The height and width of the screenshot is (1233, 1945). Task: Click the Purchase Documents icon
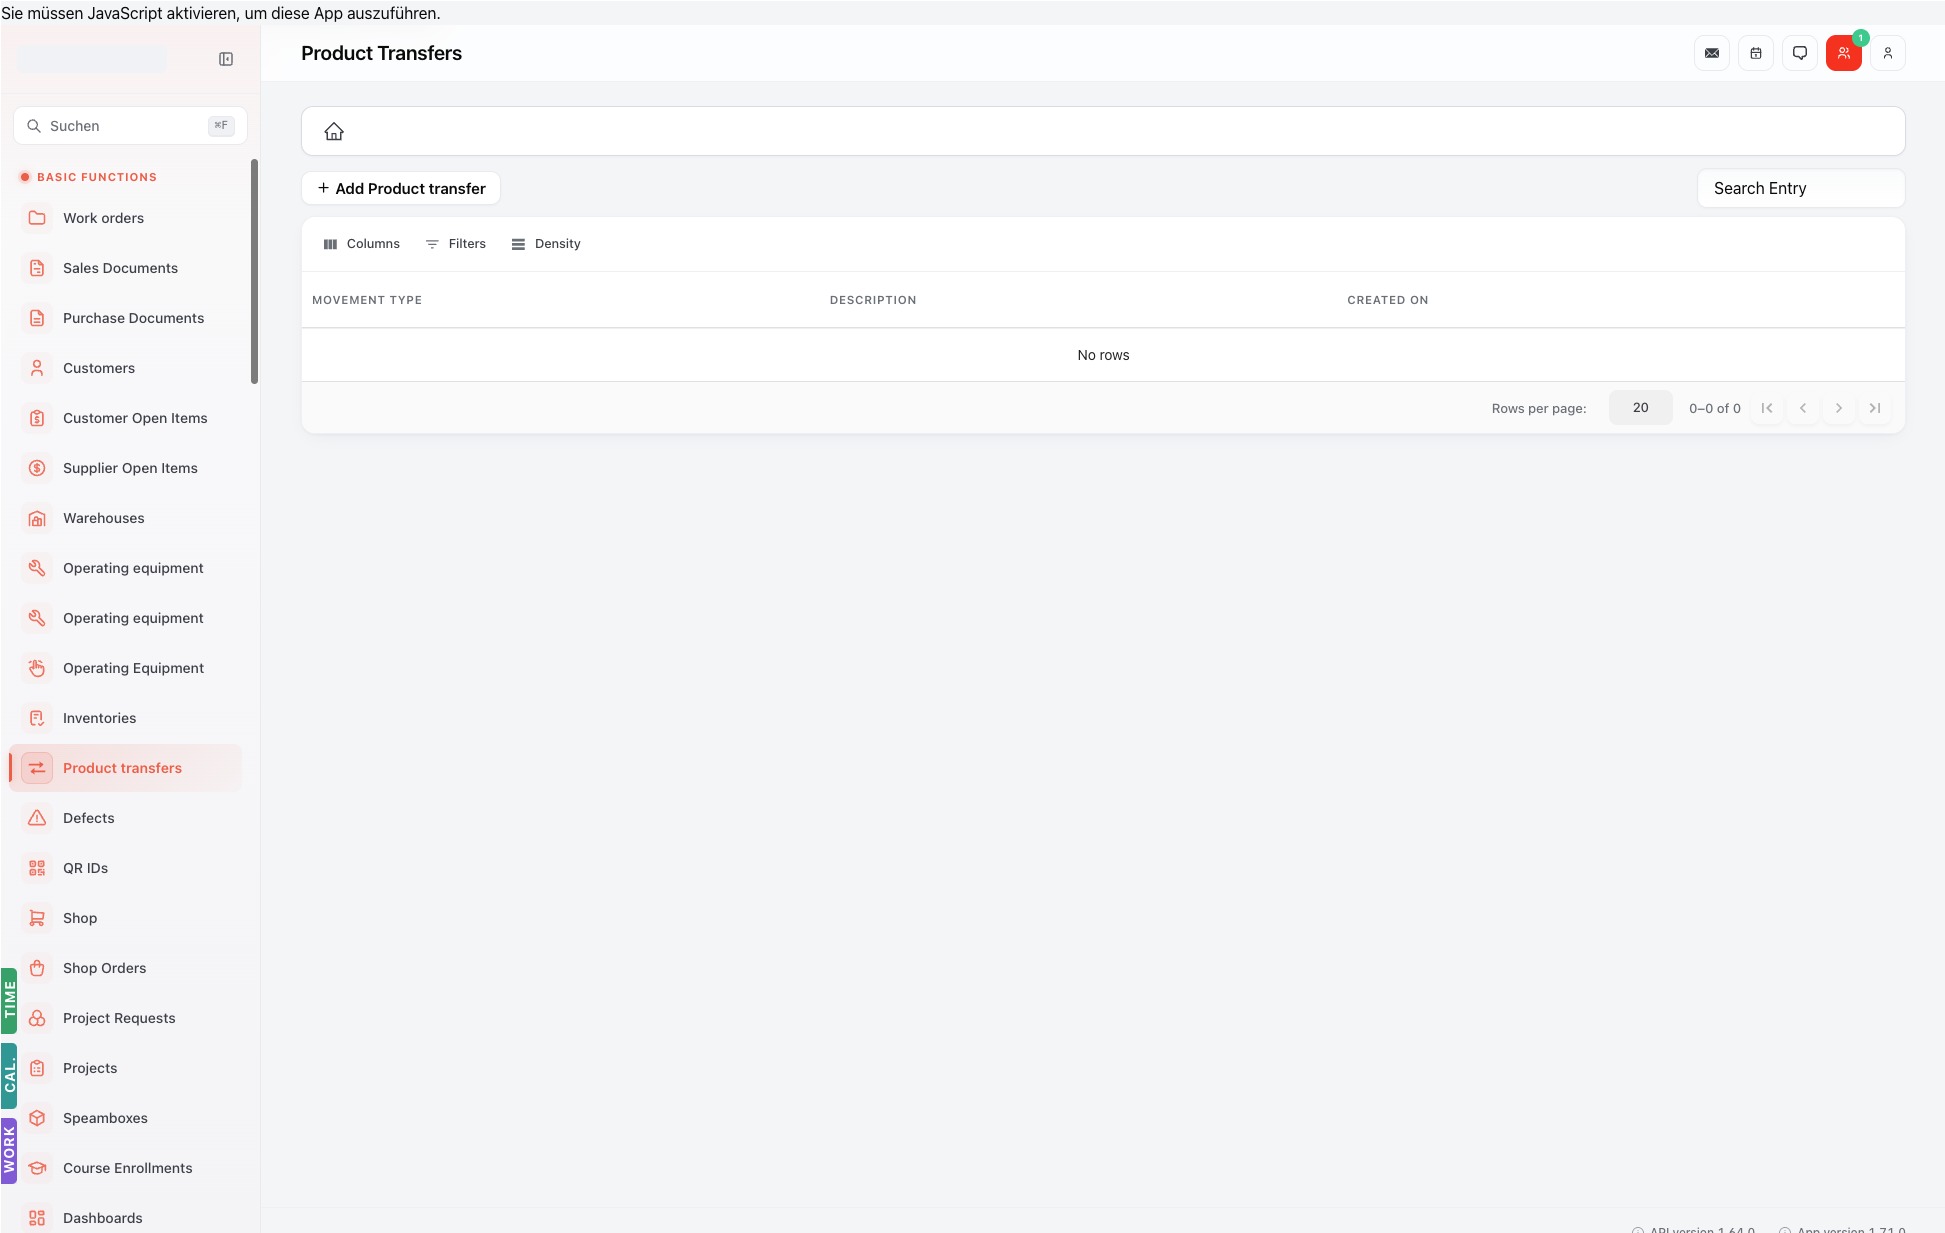click(37, 318)
